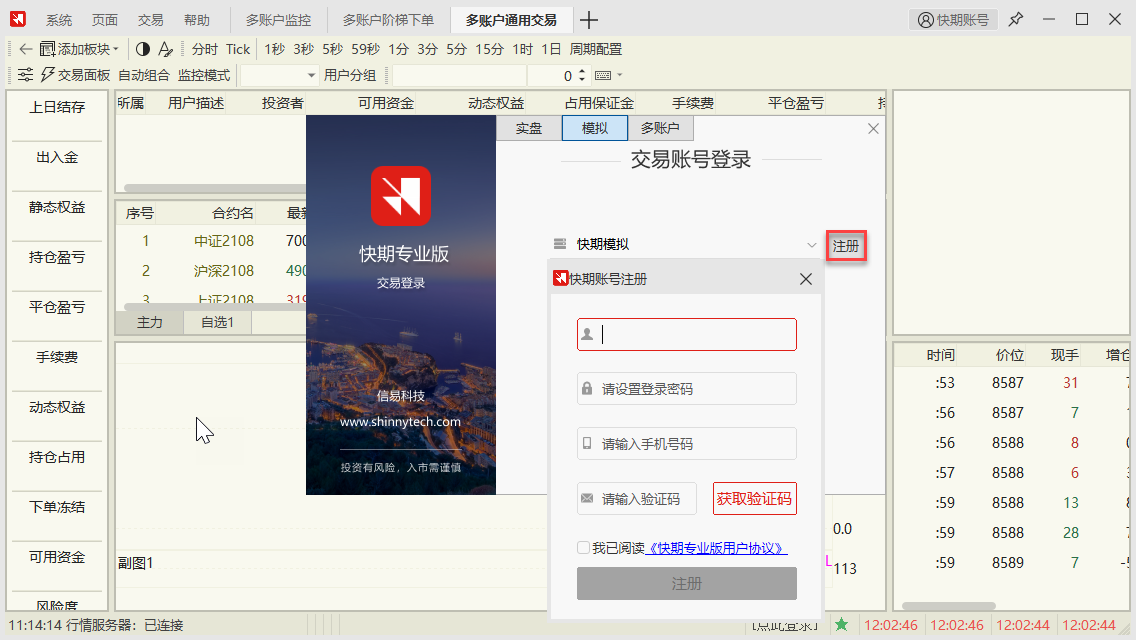Viewport: 1136px width, 640px height.
Task: Close the 快期账号注册 window
Action: pos(806,279)
